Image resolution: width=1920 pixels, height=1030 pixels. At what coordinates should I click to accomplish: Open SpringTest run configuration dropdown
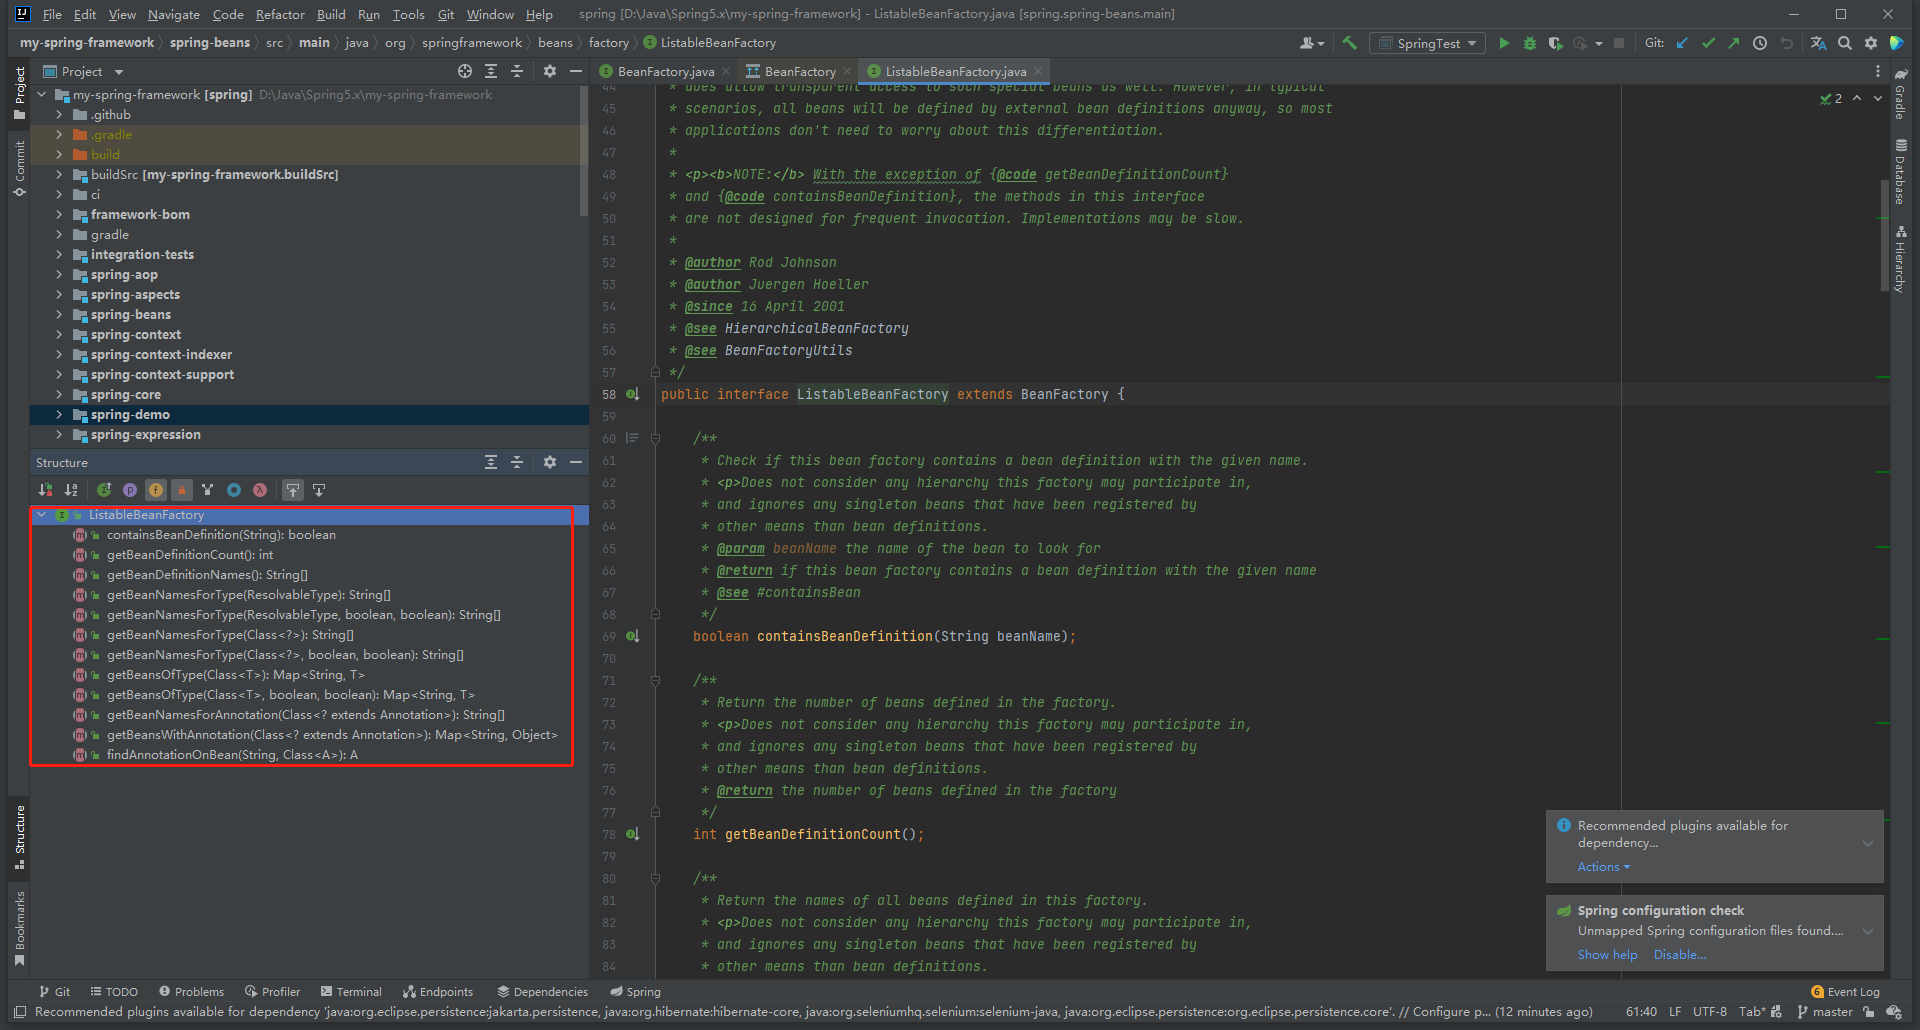click(1427, 43)
